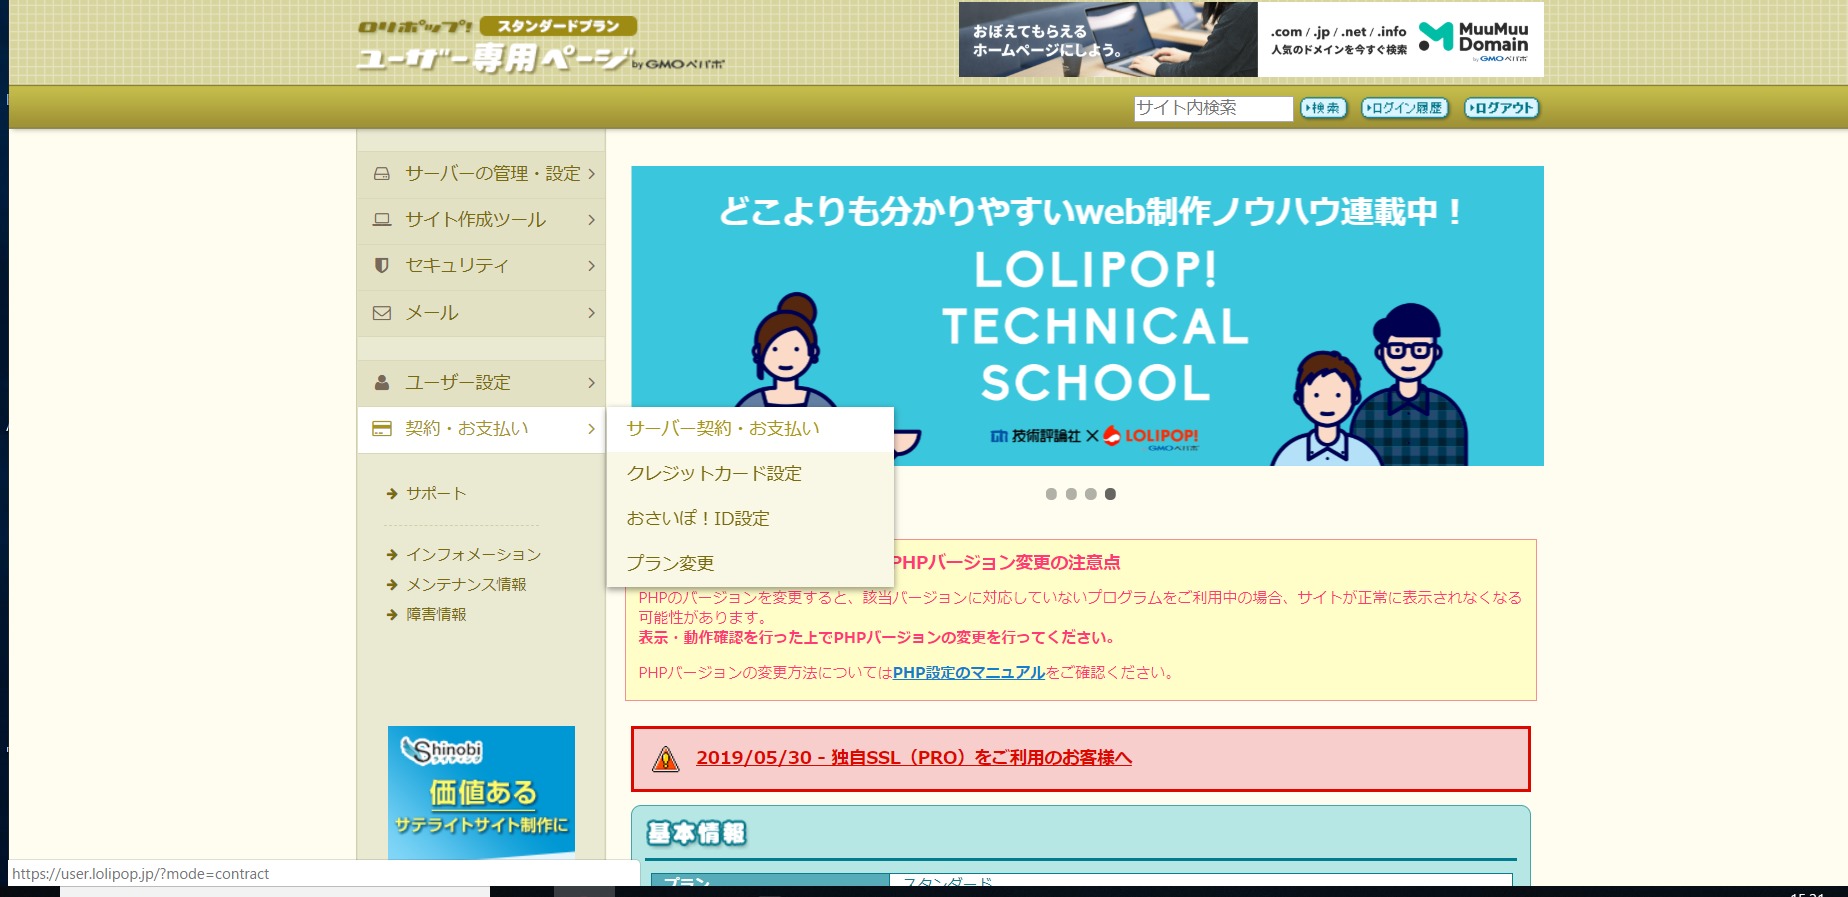
Task: Expand the メール submenu chevron
Action: [591, 313]
